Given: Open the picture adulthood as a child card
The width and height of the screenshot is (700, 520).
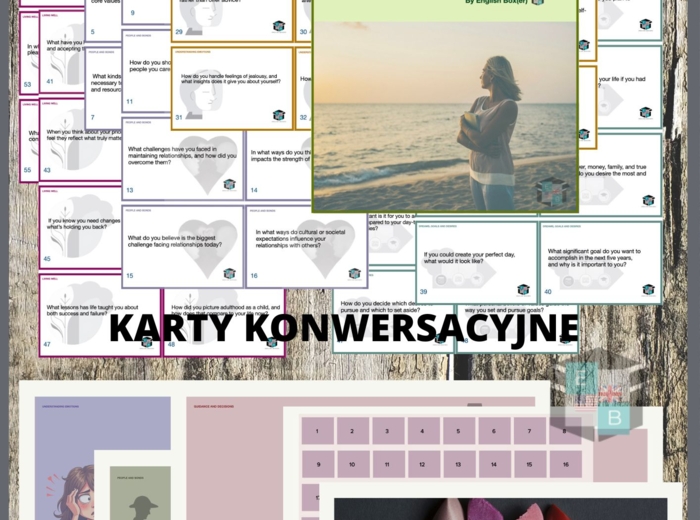Looking at the screenshot, I should pyautogui.click(x=225, y=322).
